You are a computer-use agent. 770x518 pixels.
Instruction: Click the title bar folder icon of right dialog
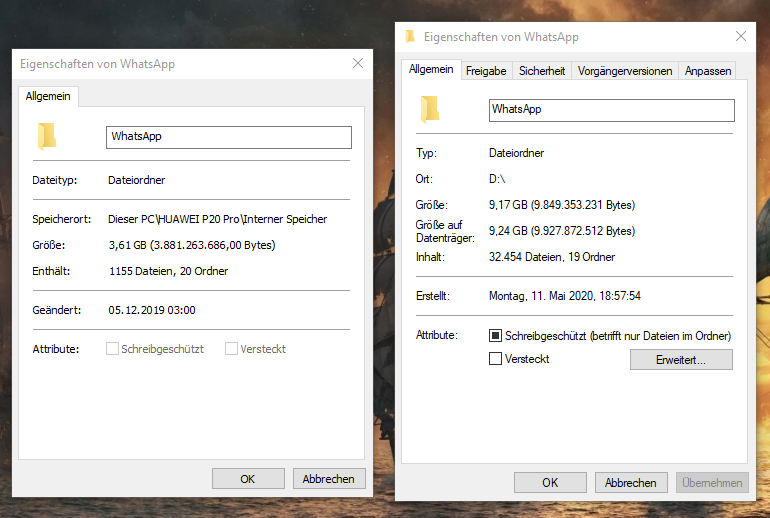coord(410,37)
